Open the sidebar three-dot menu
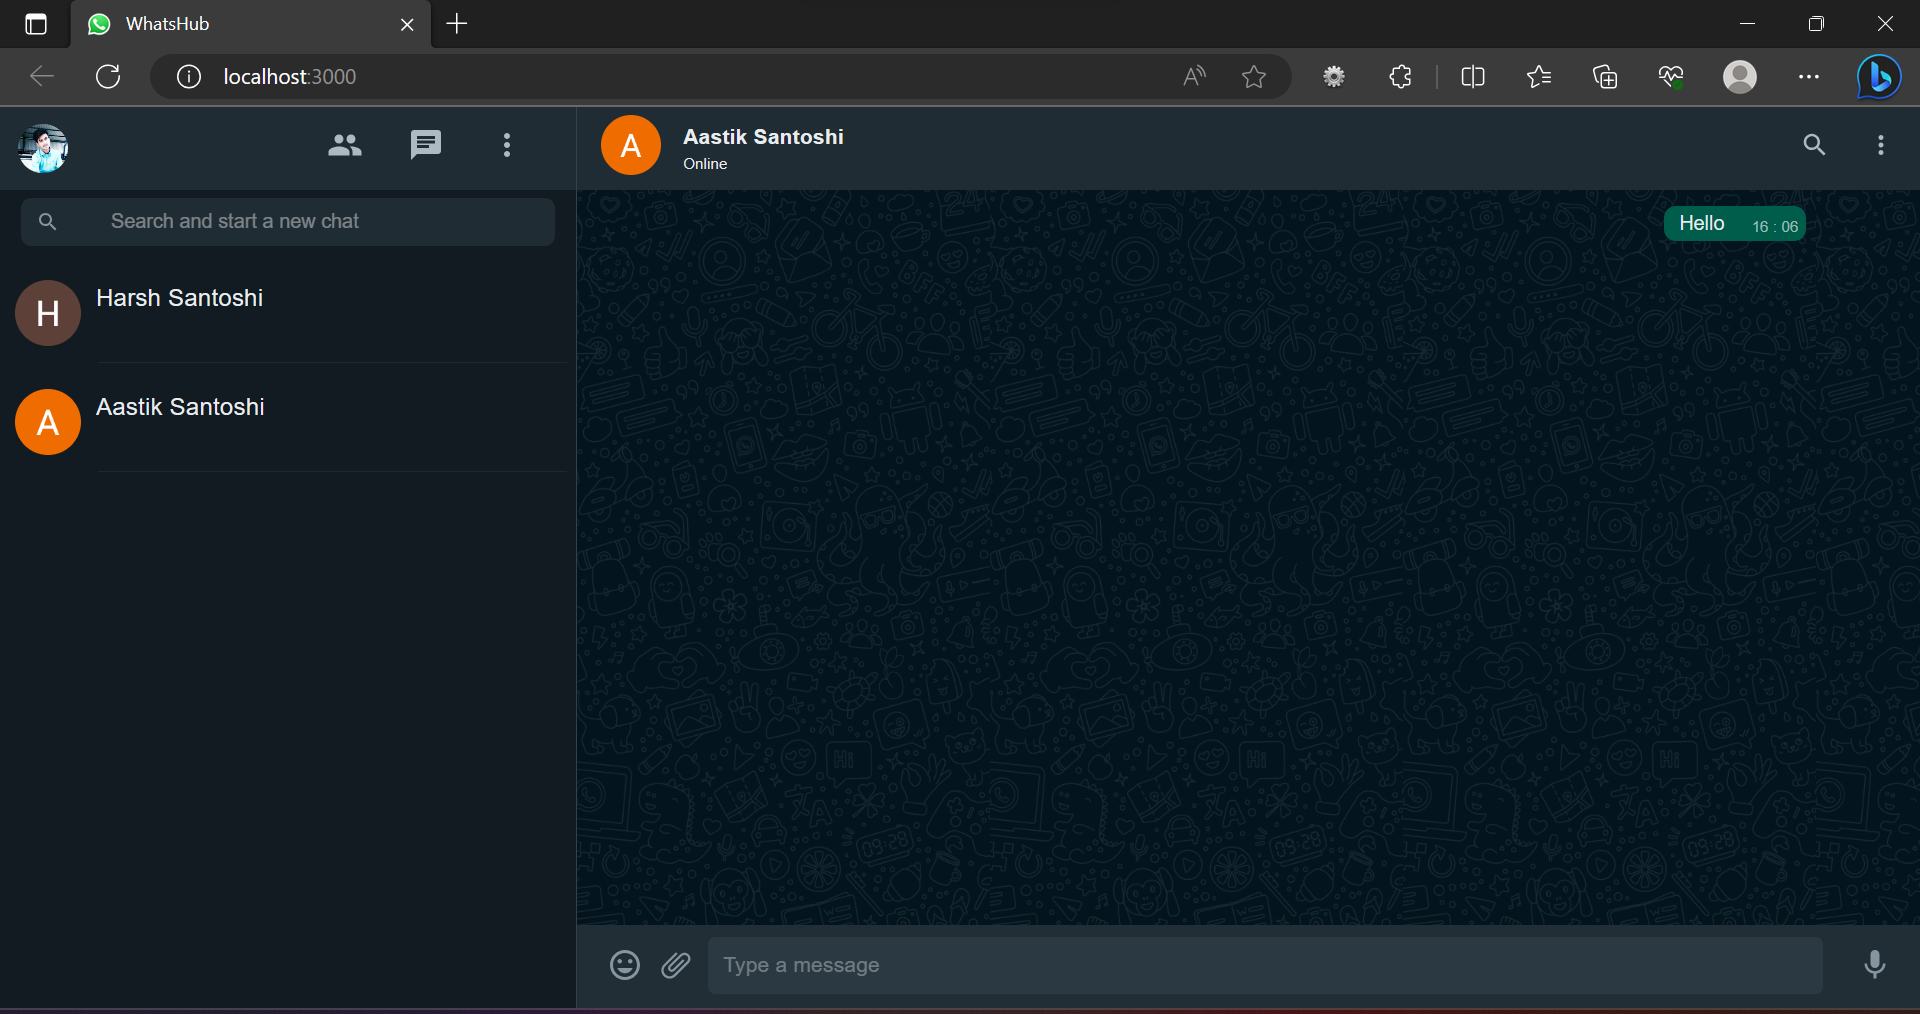This screenshot has height=1014, width=1920. pyautogui.click(x=507, y=145)
